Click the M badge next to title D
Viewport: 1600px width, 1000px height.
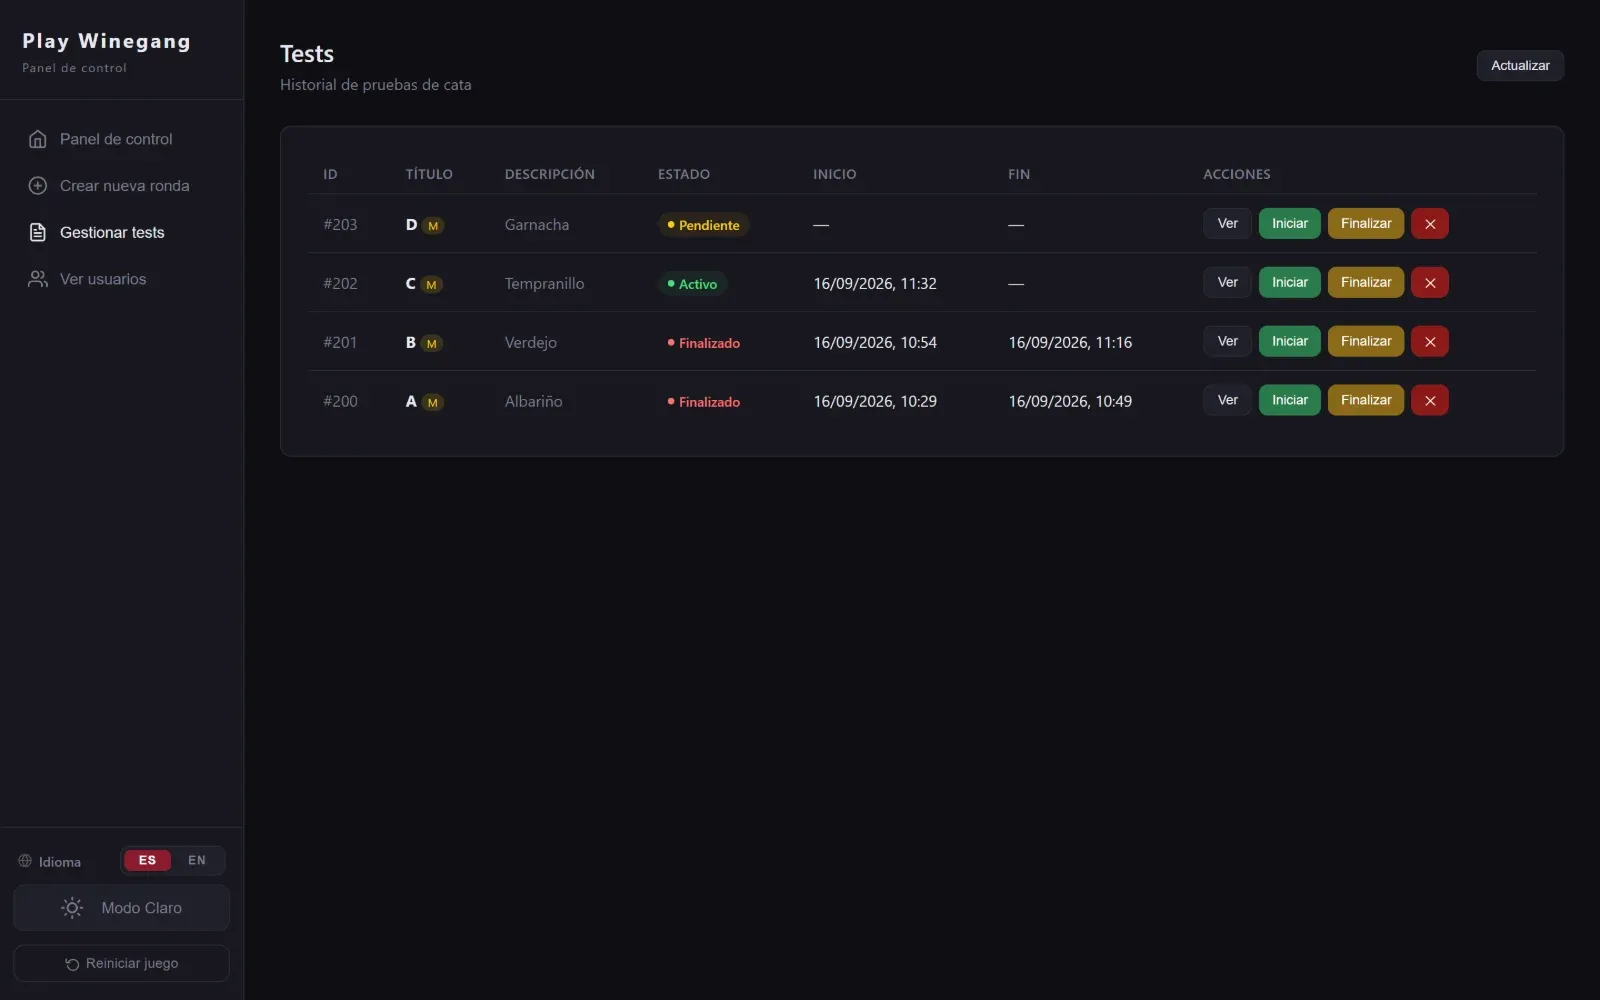[x=433, y=226]
